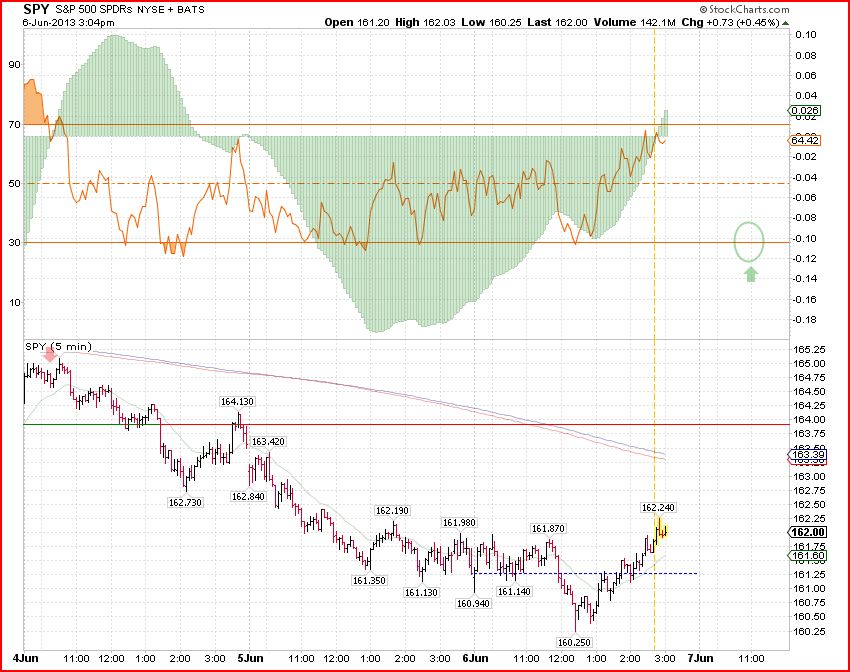Click the -0.06 value on histogram axis
850x672 pixels.
click(804, 197)
